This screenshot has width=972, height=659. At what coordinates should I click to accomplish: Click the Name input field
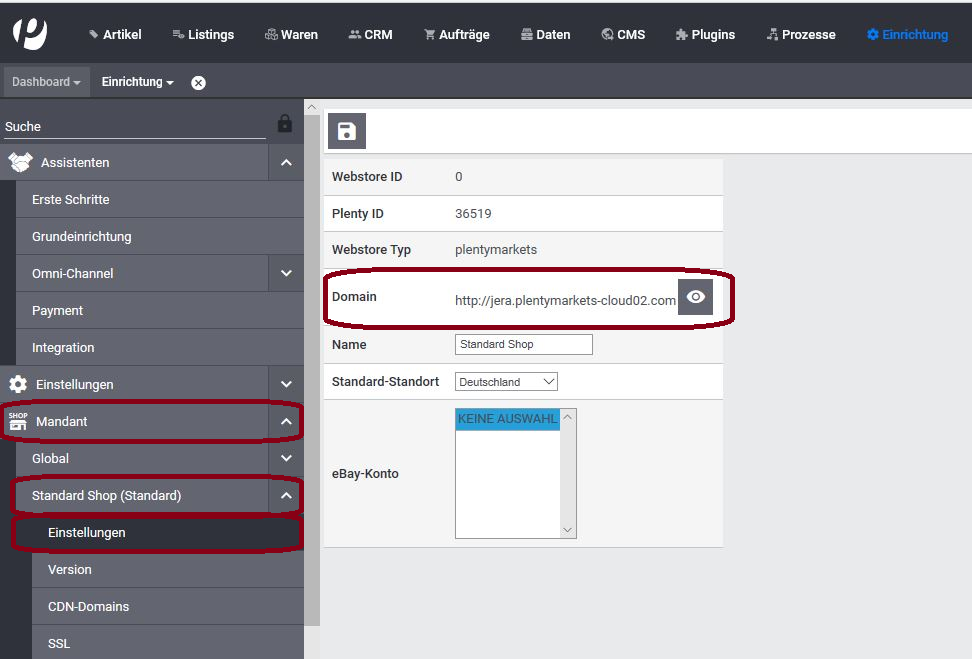(x=523, y=344)
